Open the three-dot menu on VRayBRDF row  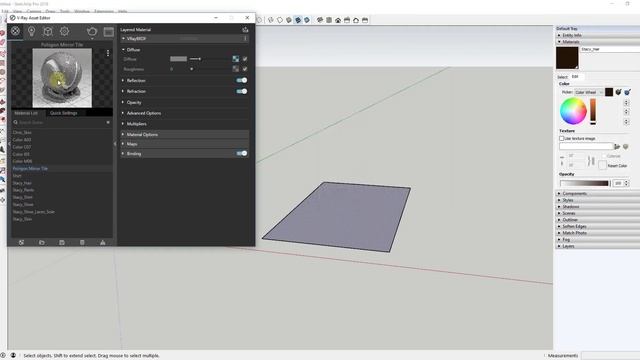(x=245, y=38)
